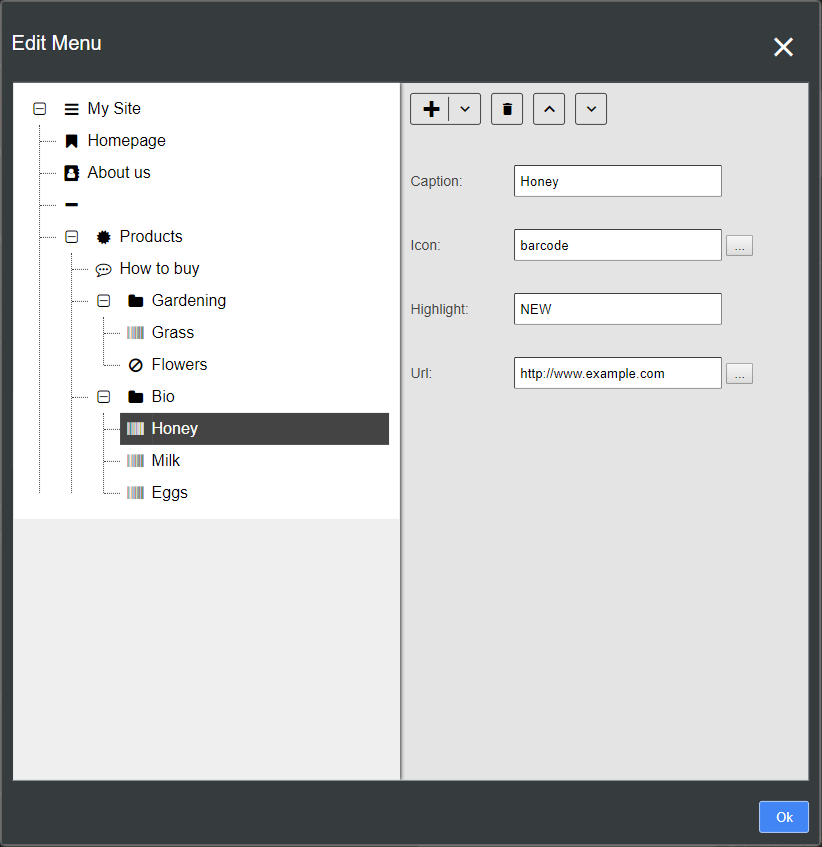Click the move item up arrow icon
This screenshot has width=822, height=847.
pos(549,108)
